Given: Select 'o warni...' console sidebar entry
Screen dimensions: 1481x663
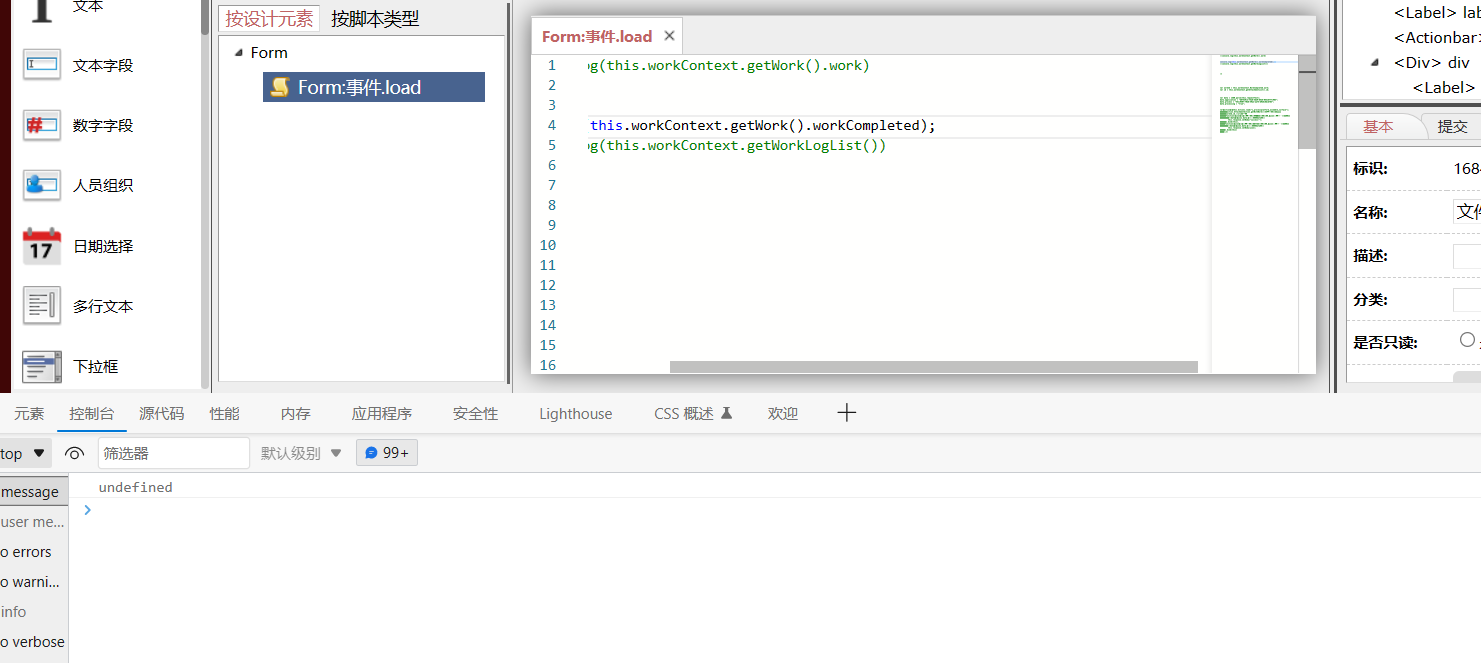Looking at the screenshot, I should coord(34,582).
